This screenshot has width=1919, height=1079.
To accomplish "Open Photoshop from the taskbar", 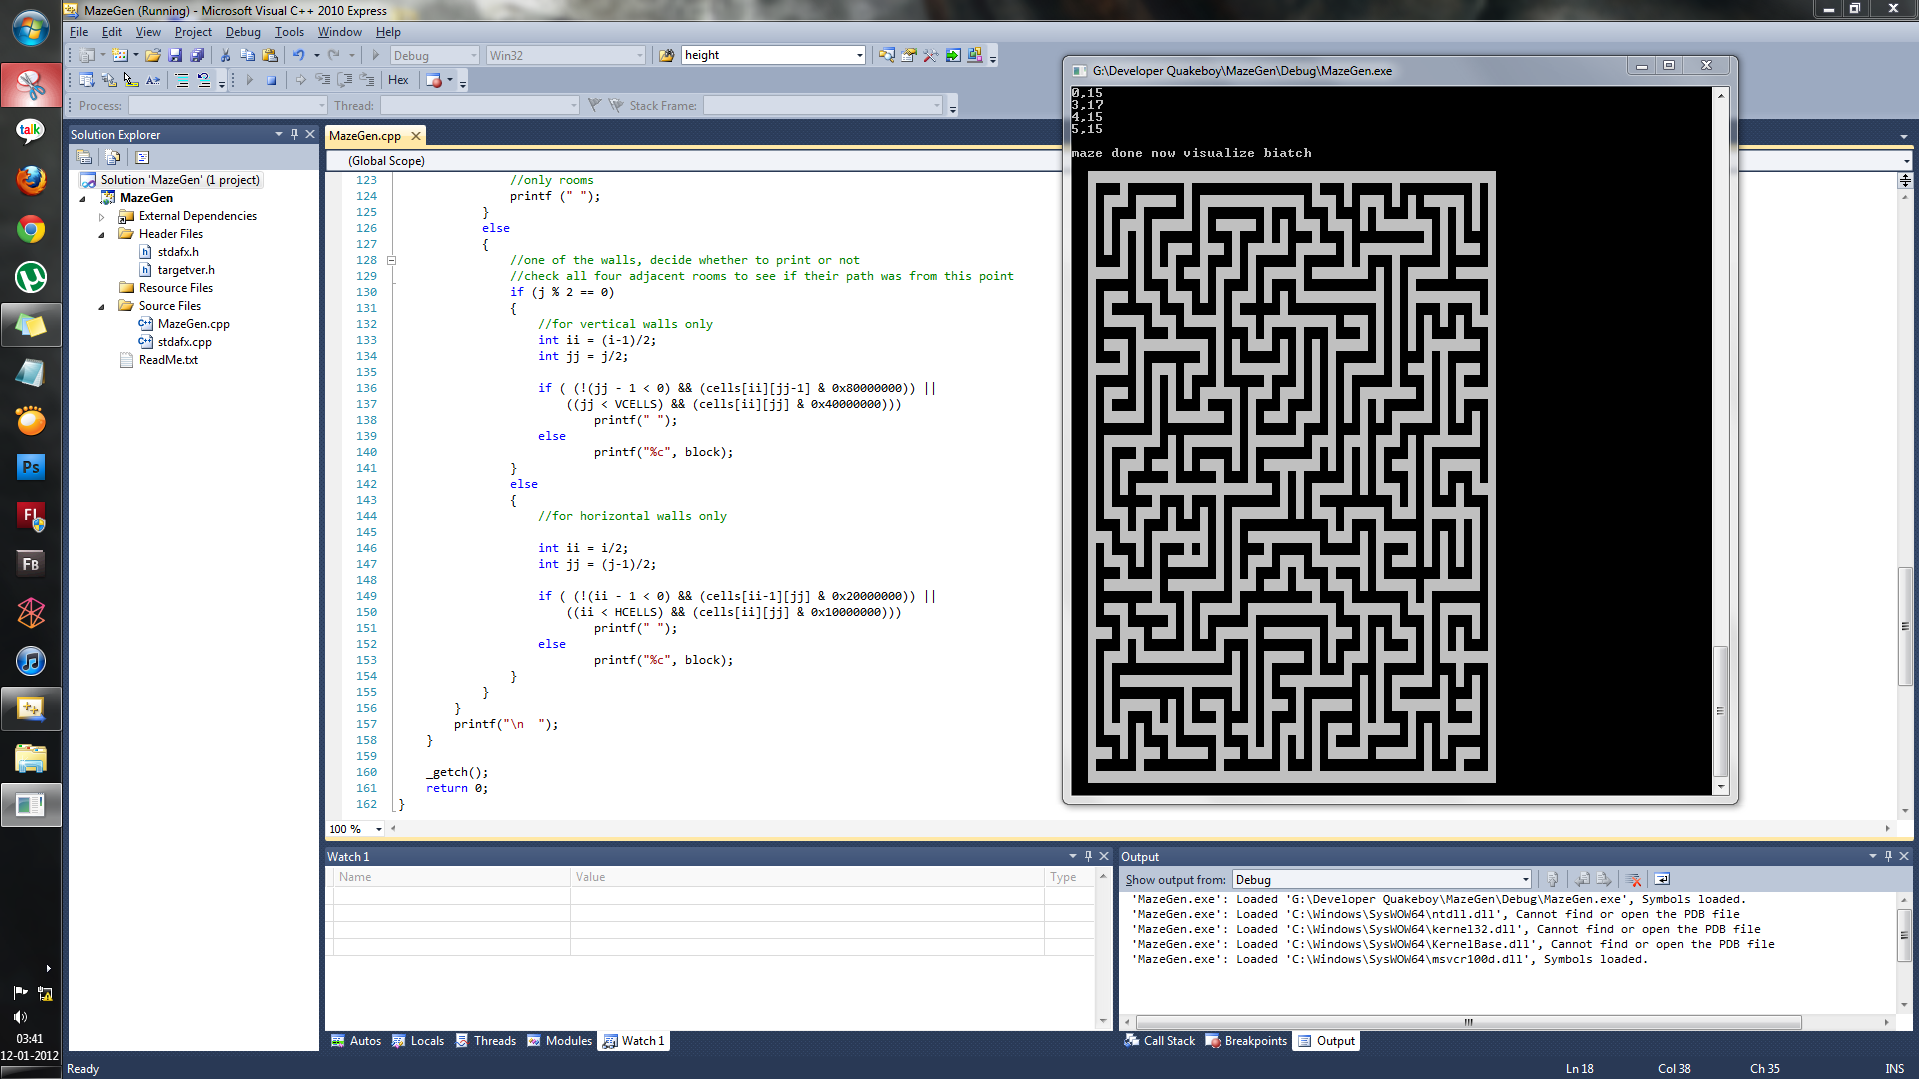I will (31, 467).
